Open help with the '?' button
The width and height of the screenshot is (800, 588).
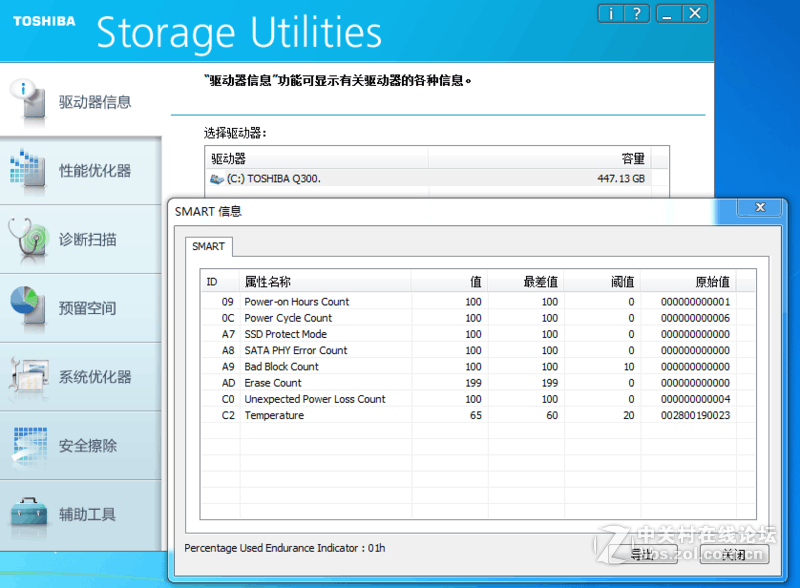click(x=635, y=13)
